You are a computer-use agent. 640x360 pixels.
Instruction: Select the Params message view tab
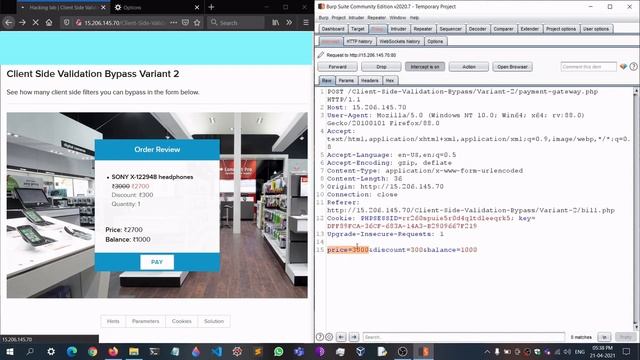tap(346, 80)
